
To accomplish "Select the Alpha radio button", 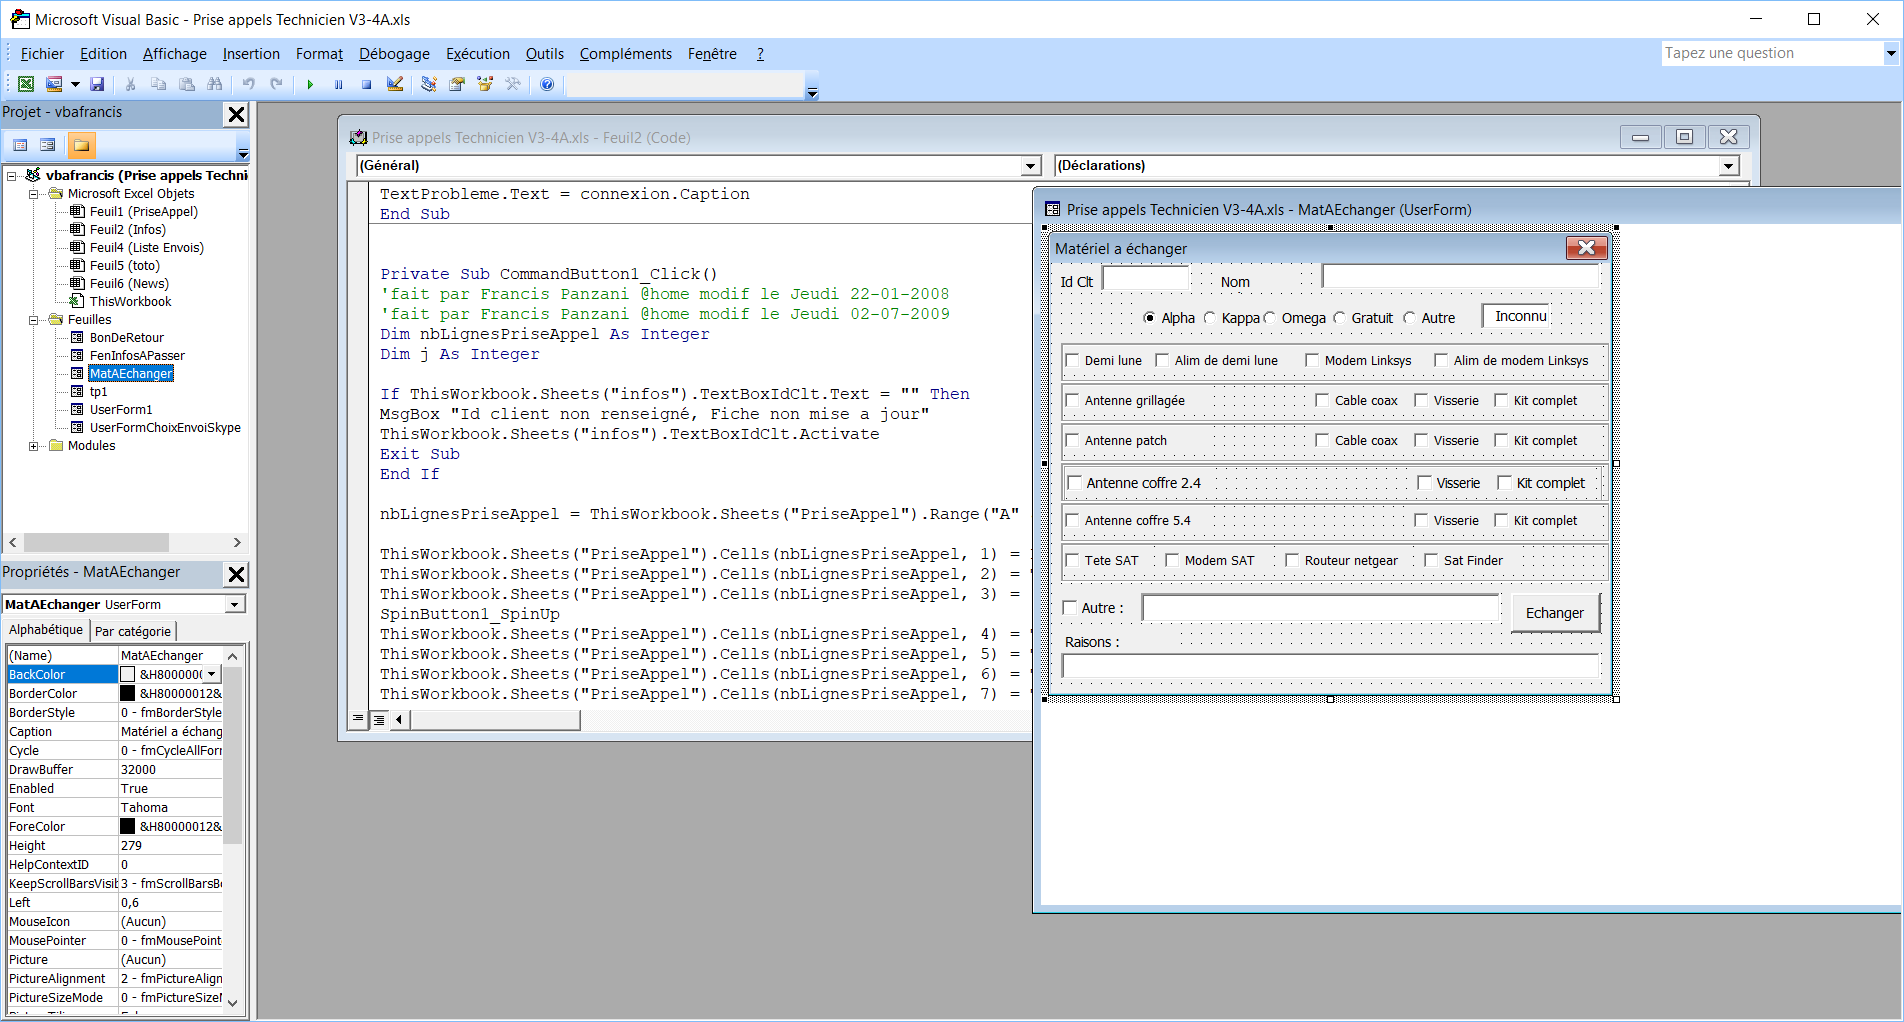I will point(1149,318).
